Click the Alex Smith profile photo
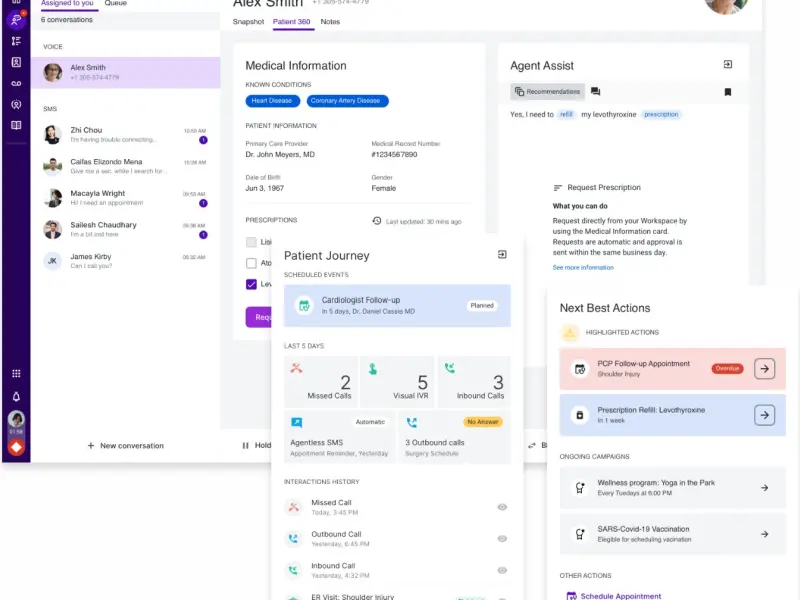 point(726,5)
